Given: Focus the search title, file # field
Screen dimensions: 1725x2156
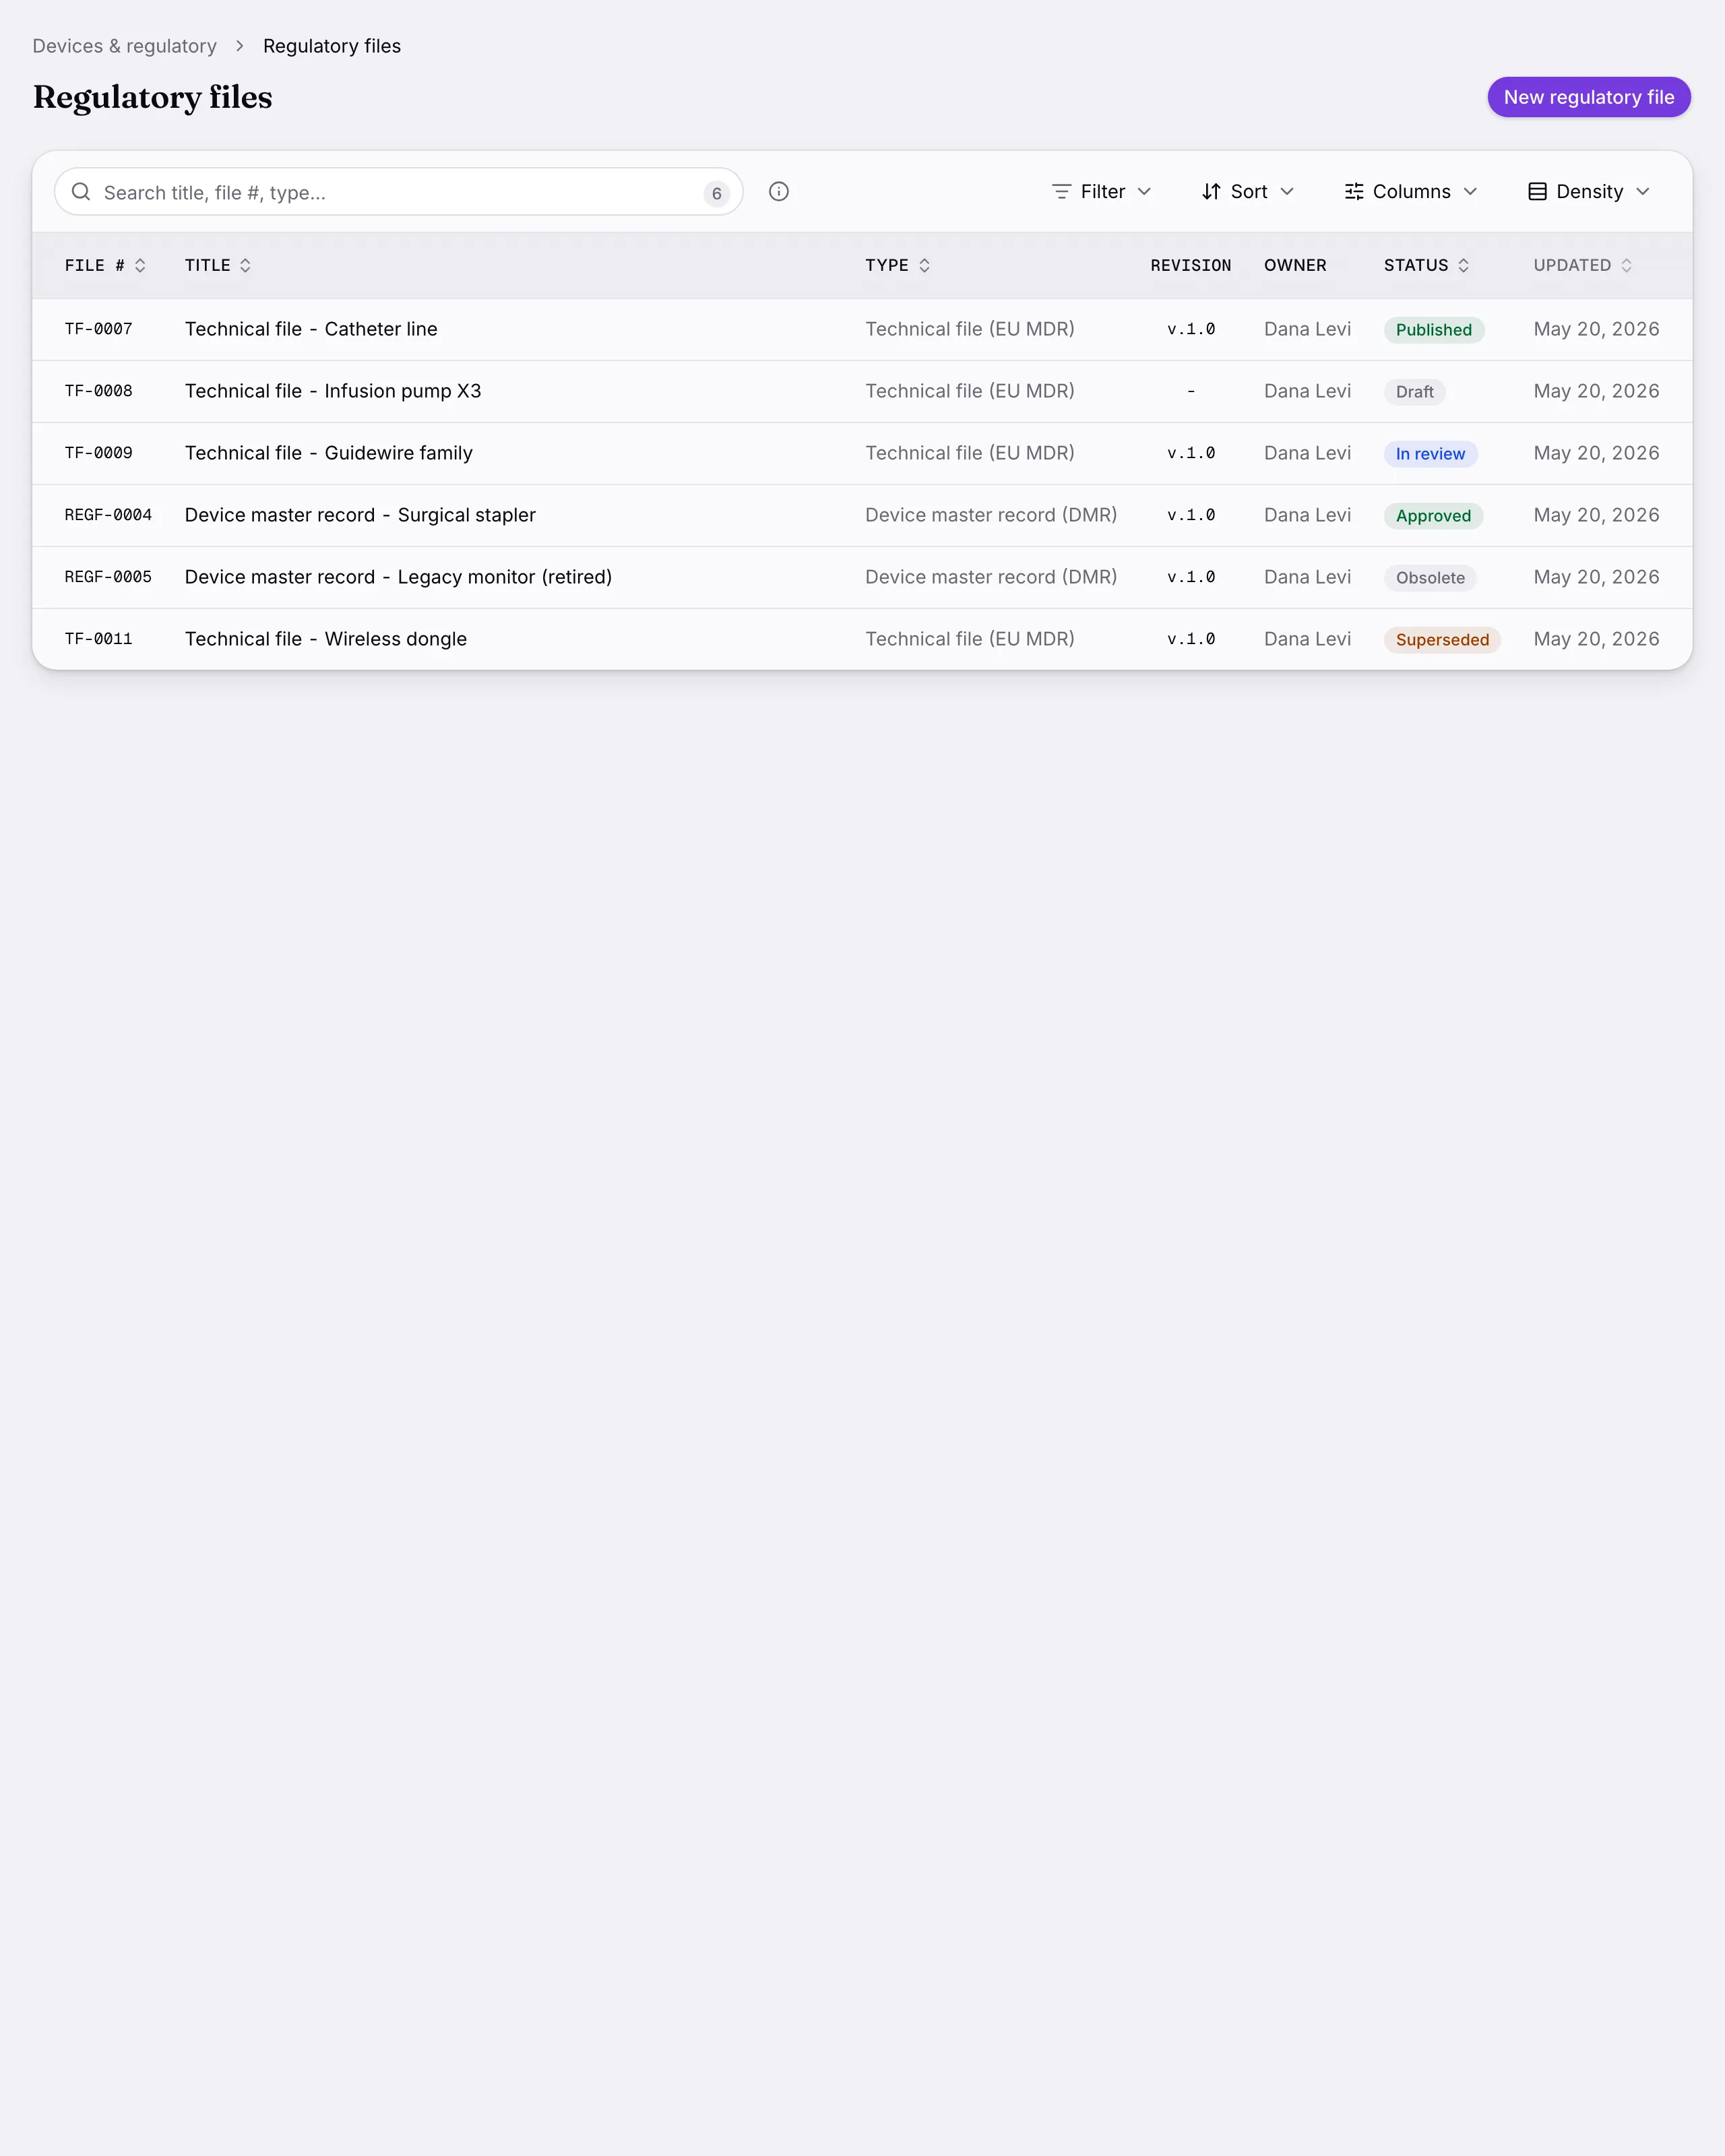Looking at the screenshot, I should [398, 191].
